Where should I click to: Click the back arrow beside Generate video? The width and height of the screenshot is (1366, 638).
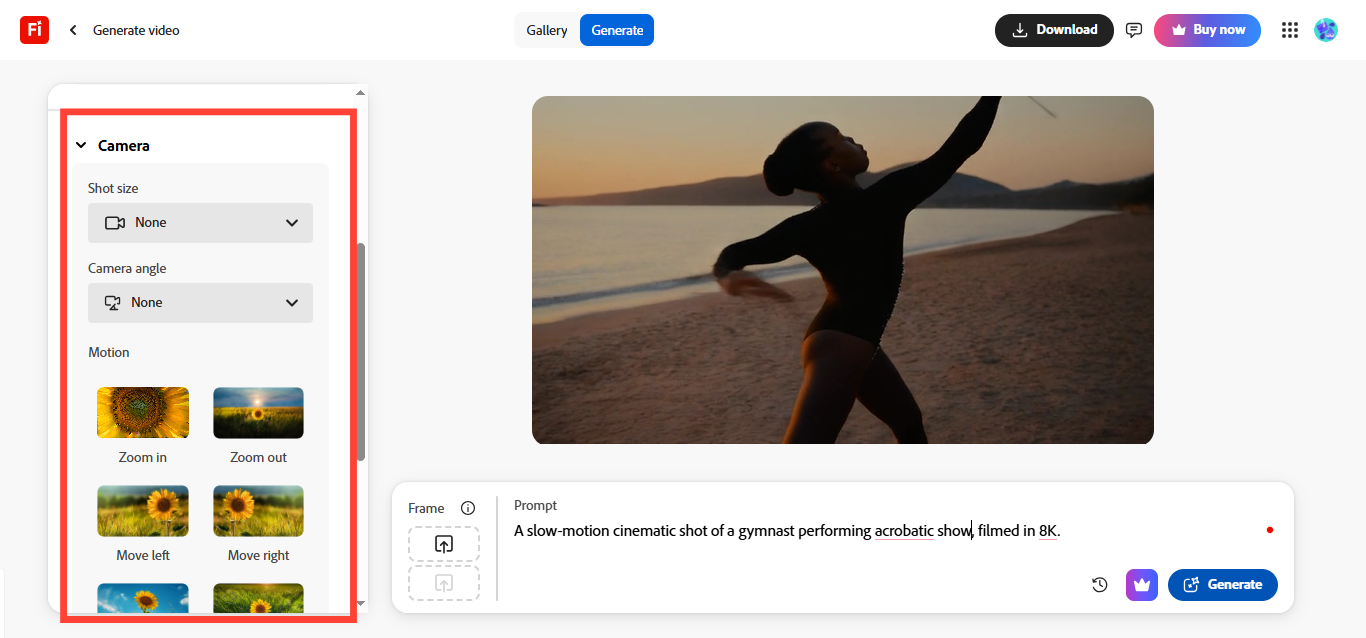click(72, 30)
